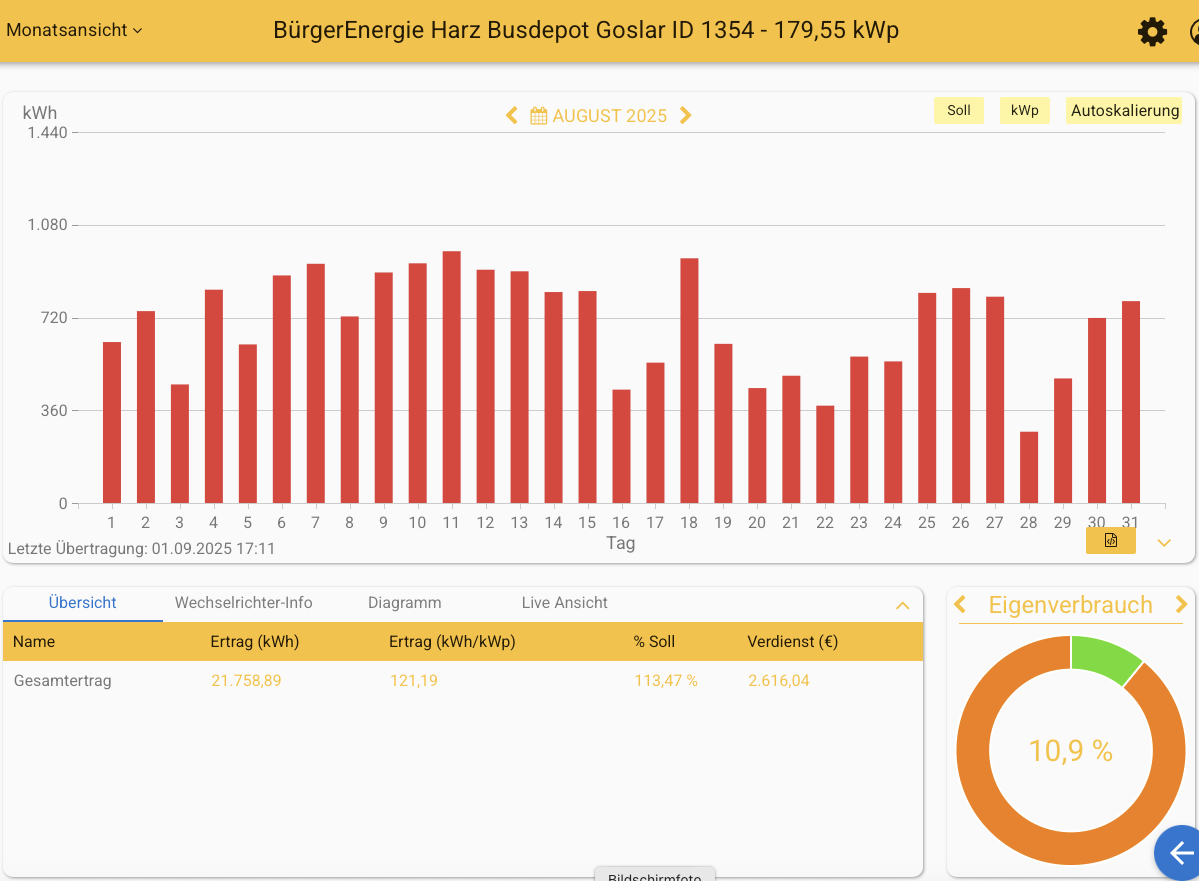Viewport: 1199px width, 881px height.
Task: Select the Live Ansicht tab
Action: coord(564,603)
